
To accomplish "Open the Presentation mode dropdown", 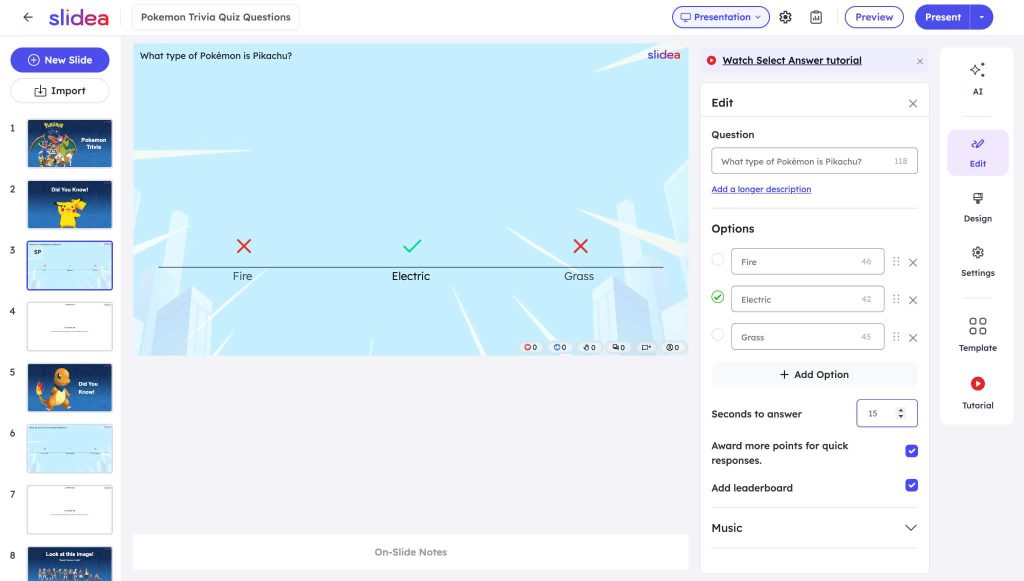I will coord(720,17).
